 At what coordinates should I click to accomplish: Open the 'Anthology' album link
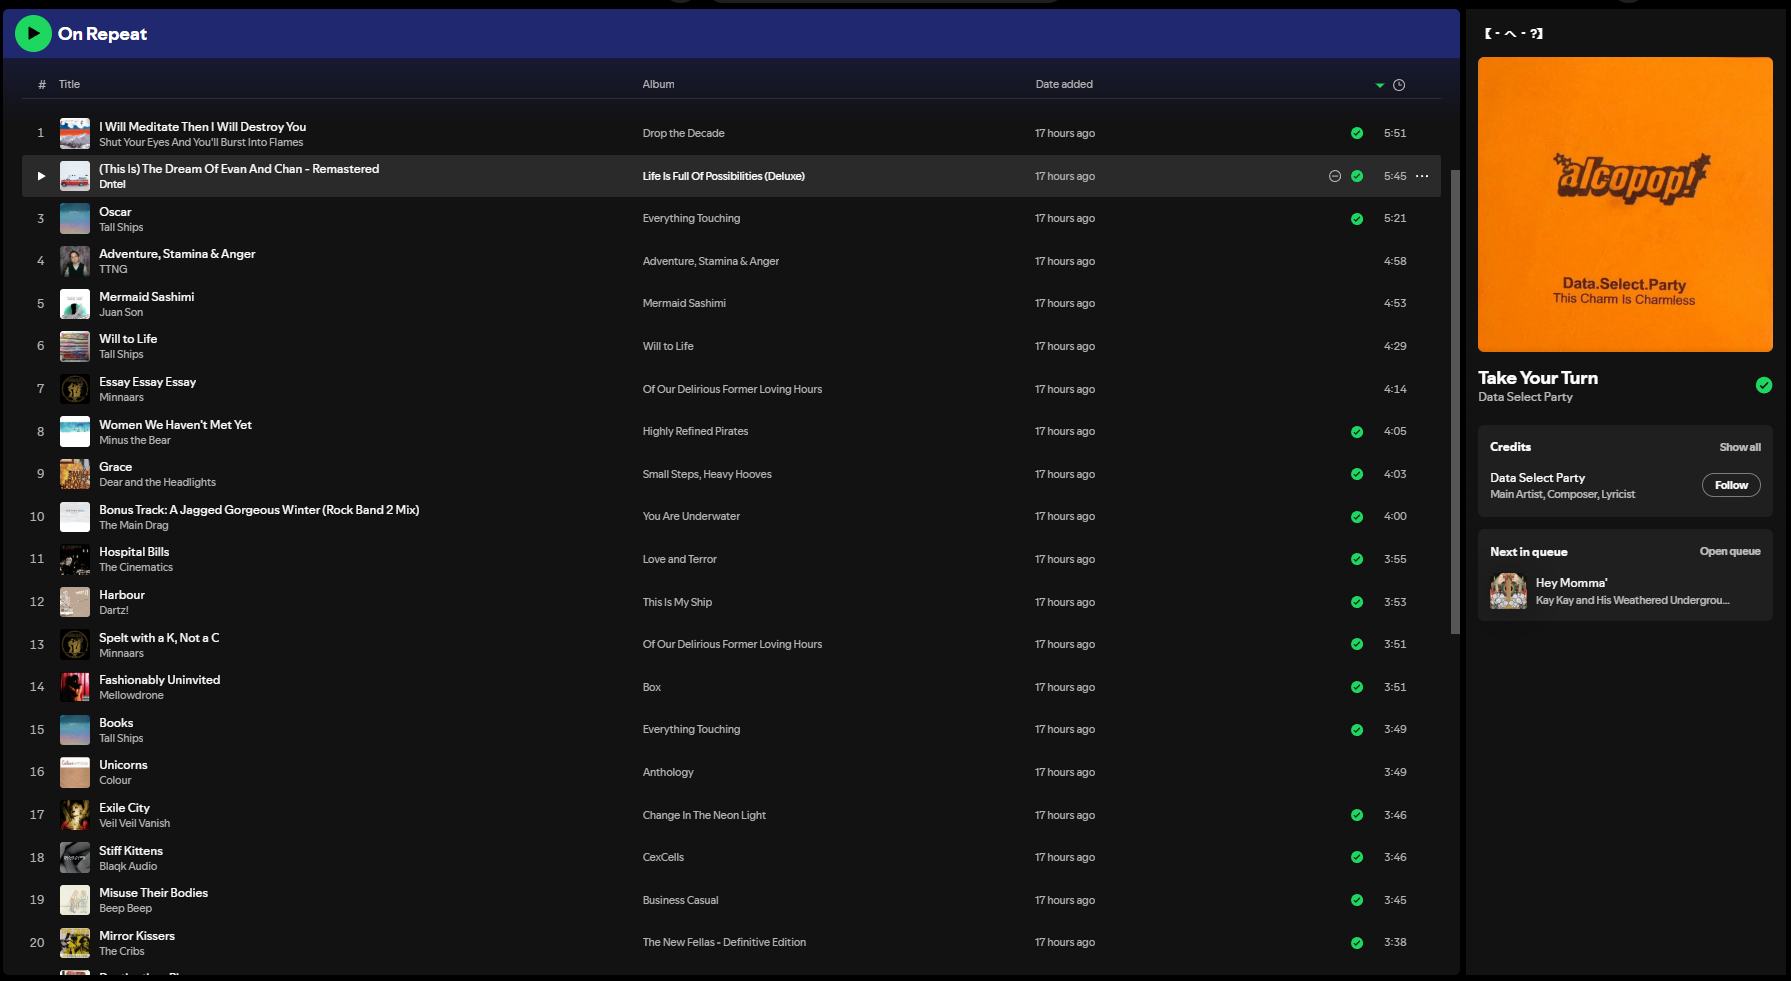pyautogui.click(x=668, y=772)
